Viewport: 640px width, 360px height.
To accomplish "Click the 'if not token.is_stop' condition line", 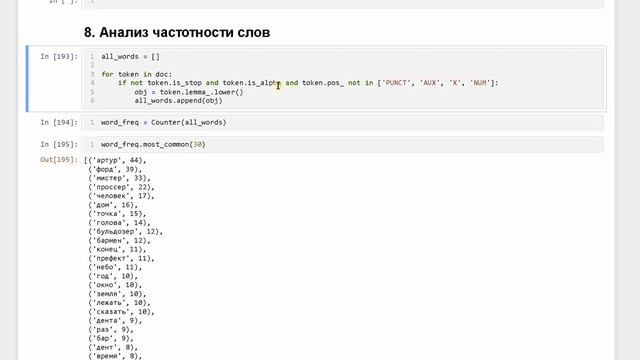I will pos(308,83).
